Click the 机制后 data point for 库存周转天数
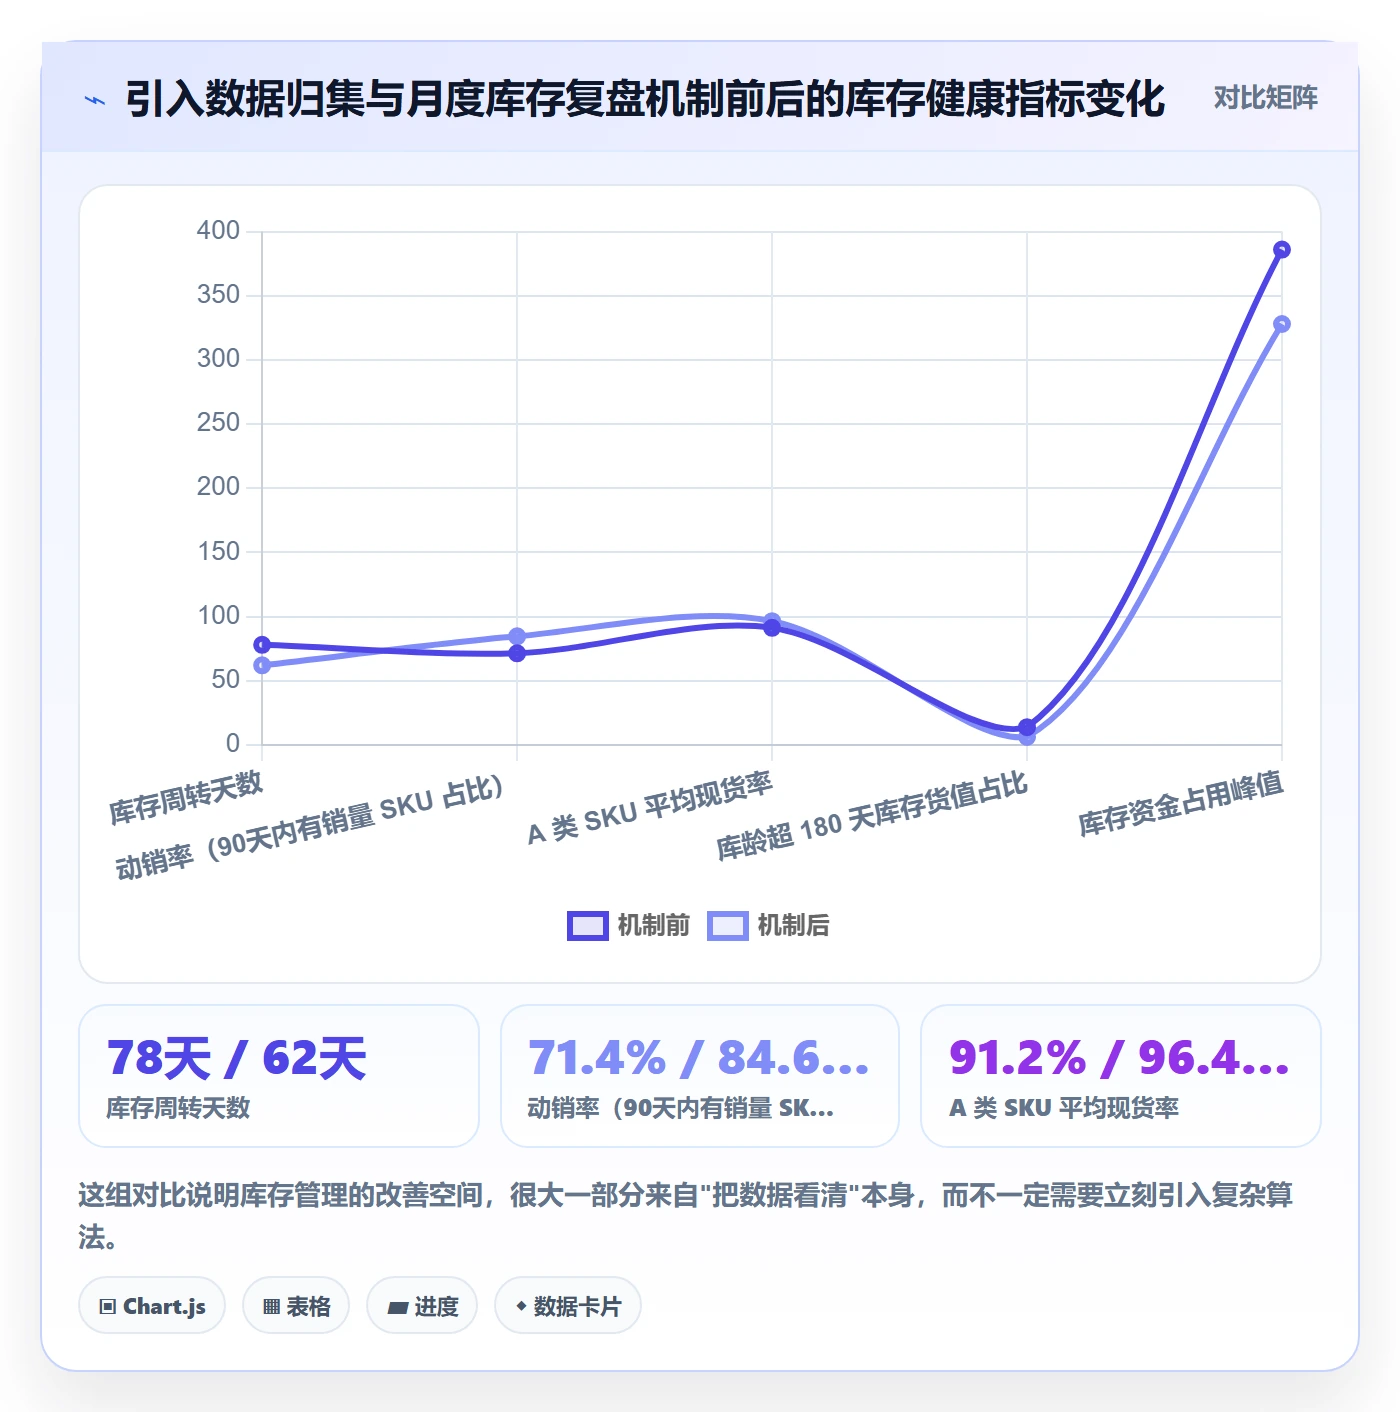Image resolution: width=1400 pixels, height=1412 pixels. (262, 666)
